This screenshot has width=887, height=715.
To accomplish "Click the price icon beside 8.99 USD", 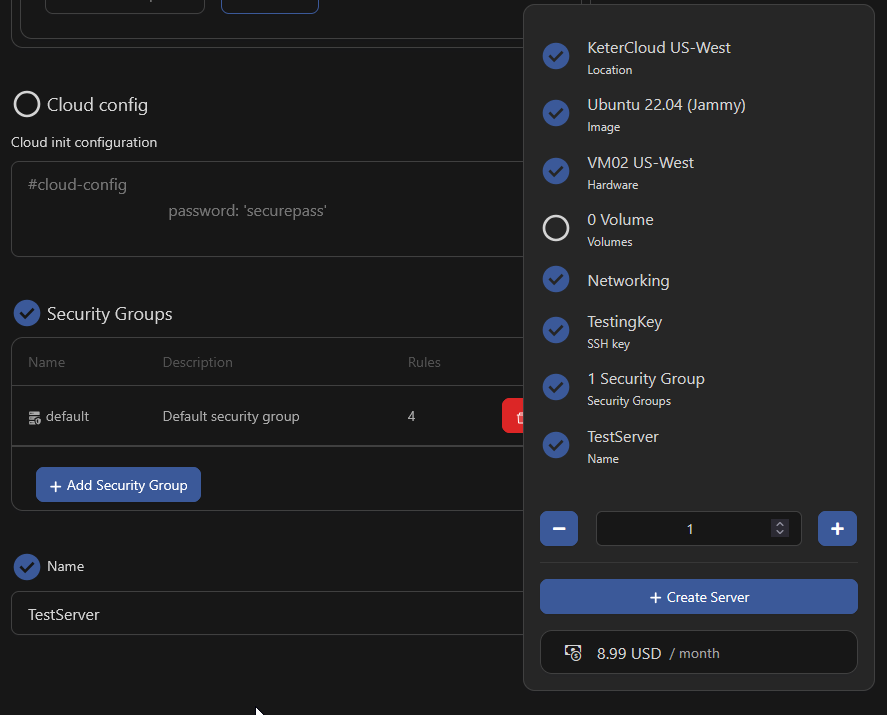I will click(x=573, y=652).
